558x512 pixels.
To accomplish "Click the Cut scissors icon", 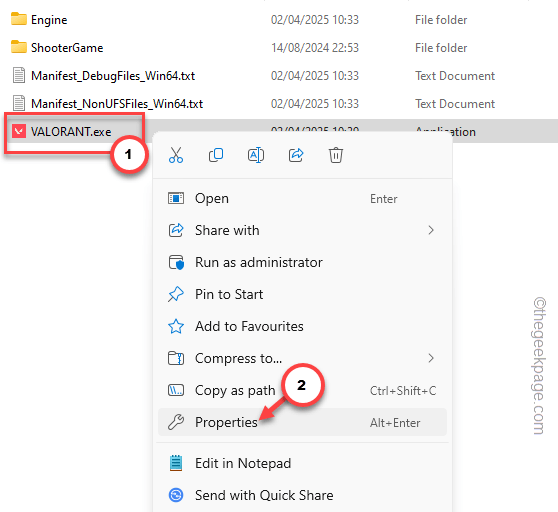I will 176,155.
